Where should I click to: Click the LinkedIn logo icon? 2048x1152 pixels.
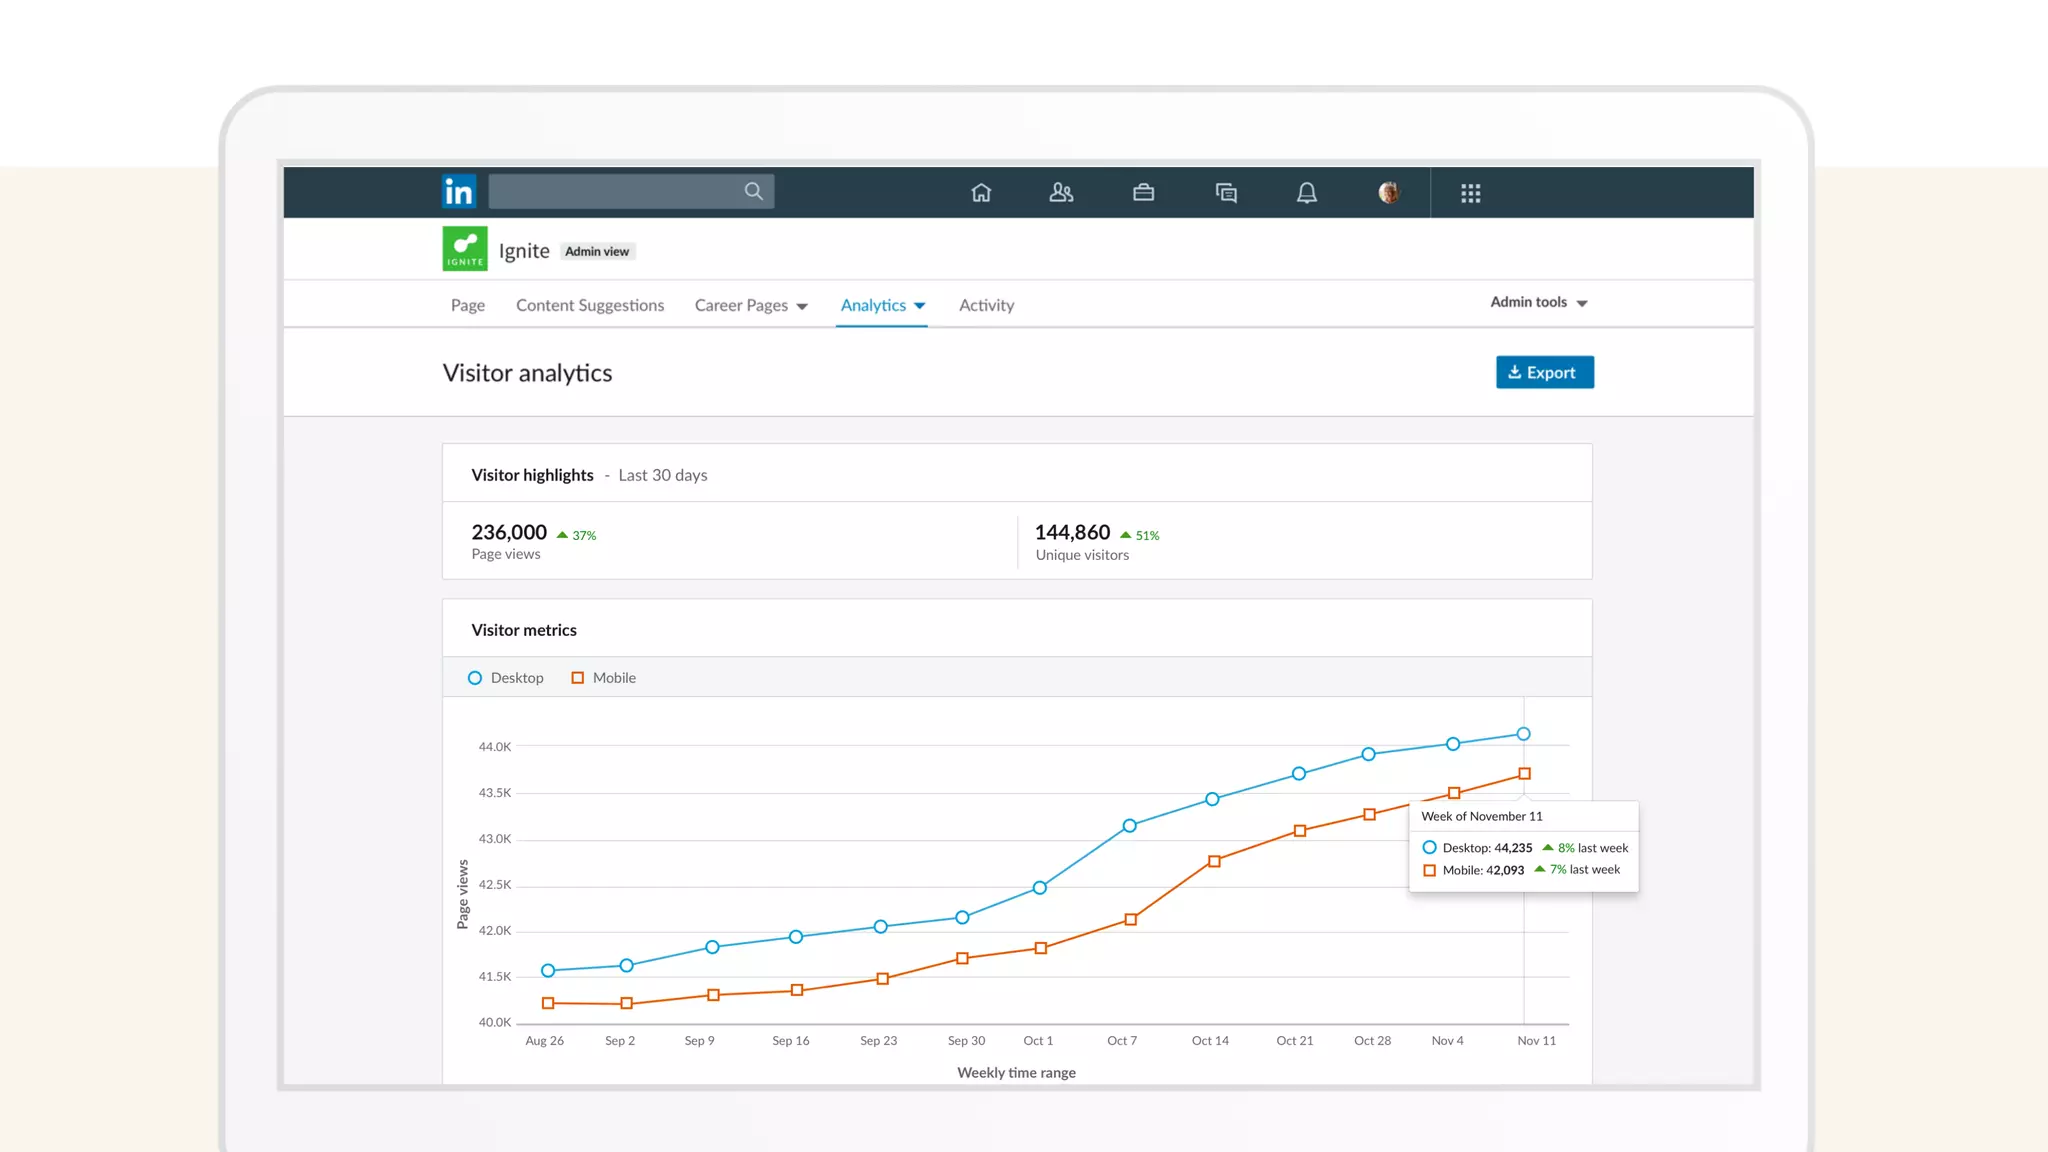click(x=459, y=191)
